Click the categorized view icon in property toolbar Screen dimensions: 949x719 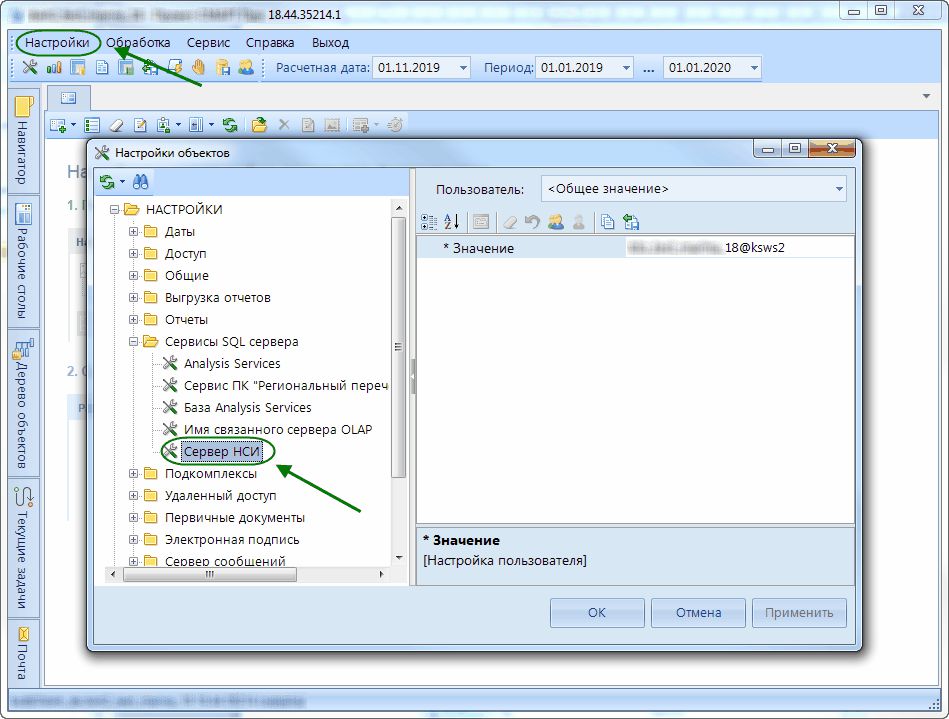[429, 222]
